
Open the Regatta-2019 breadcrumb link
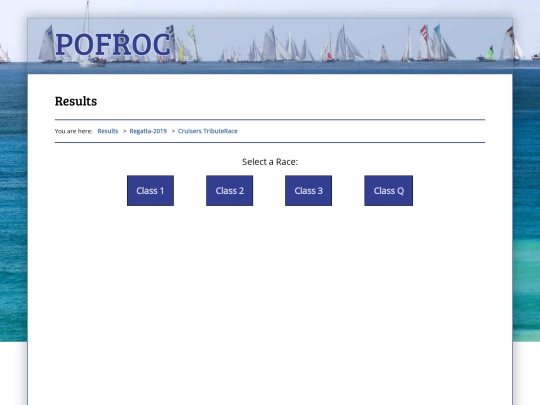point(148,131)
